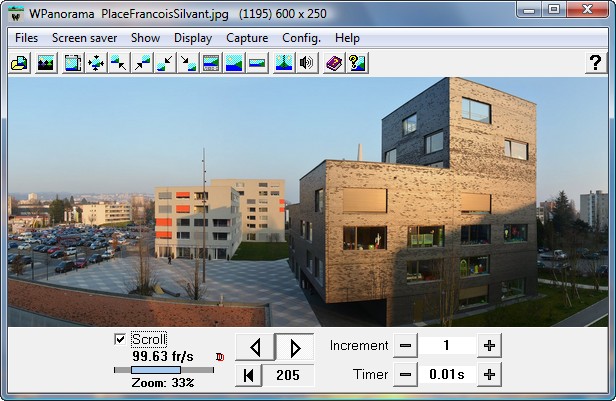Click the full-window frame toolbar icon
616x401 pixels.
pos(72,63)
